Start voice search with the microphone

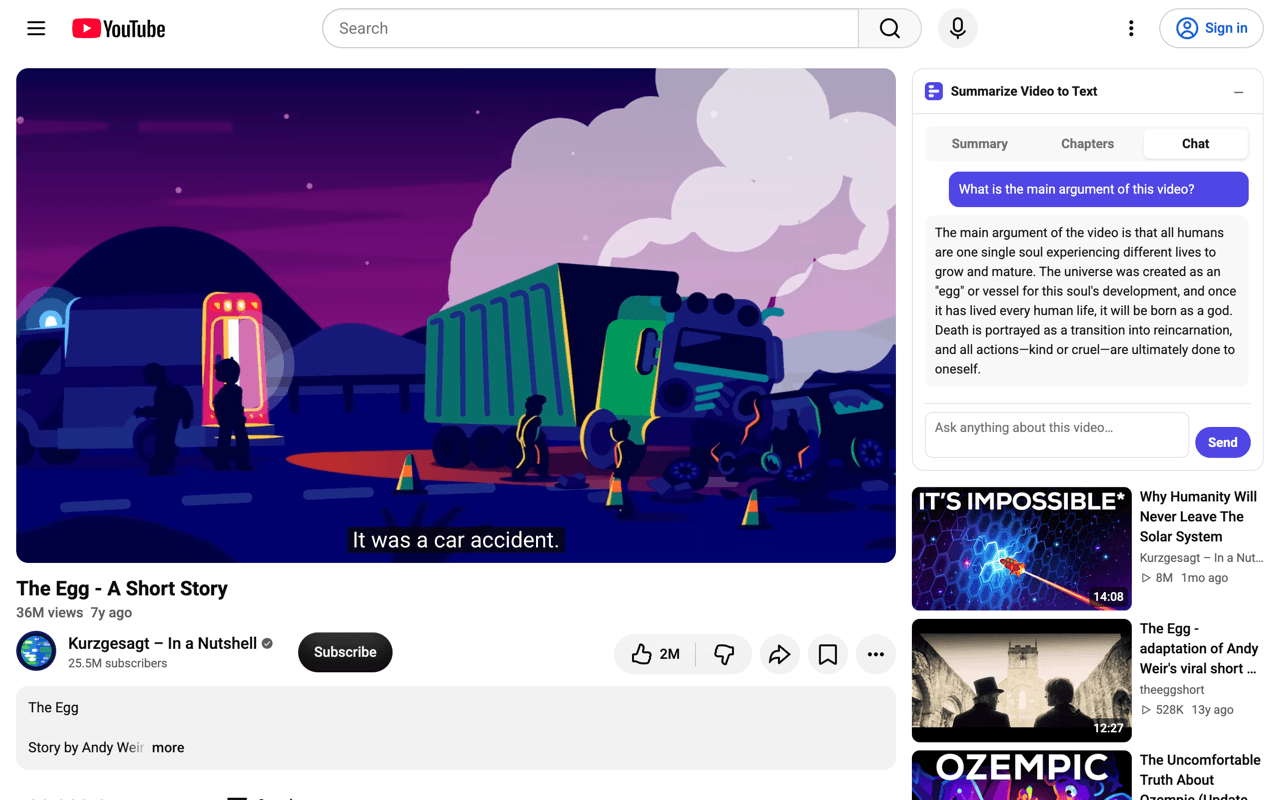click(x=957, y=28)
